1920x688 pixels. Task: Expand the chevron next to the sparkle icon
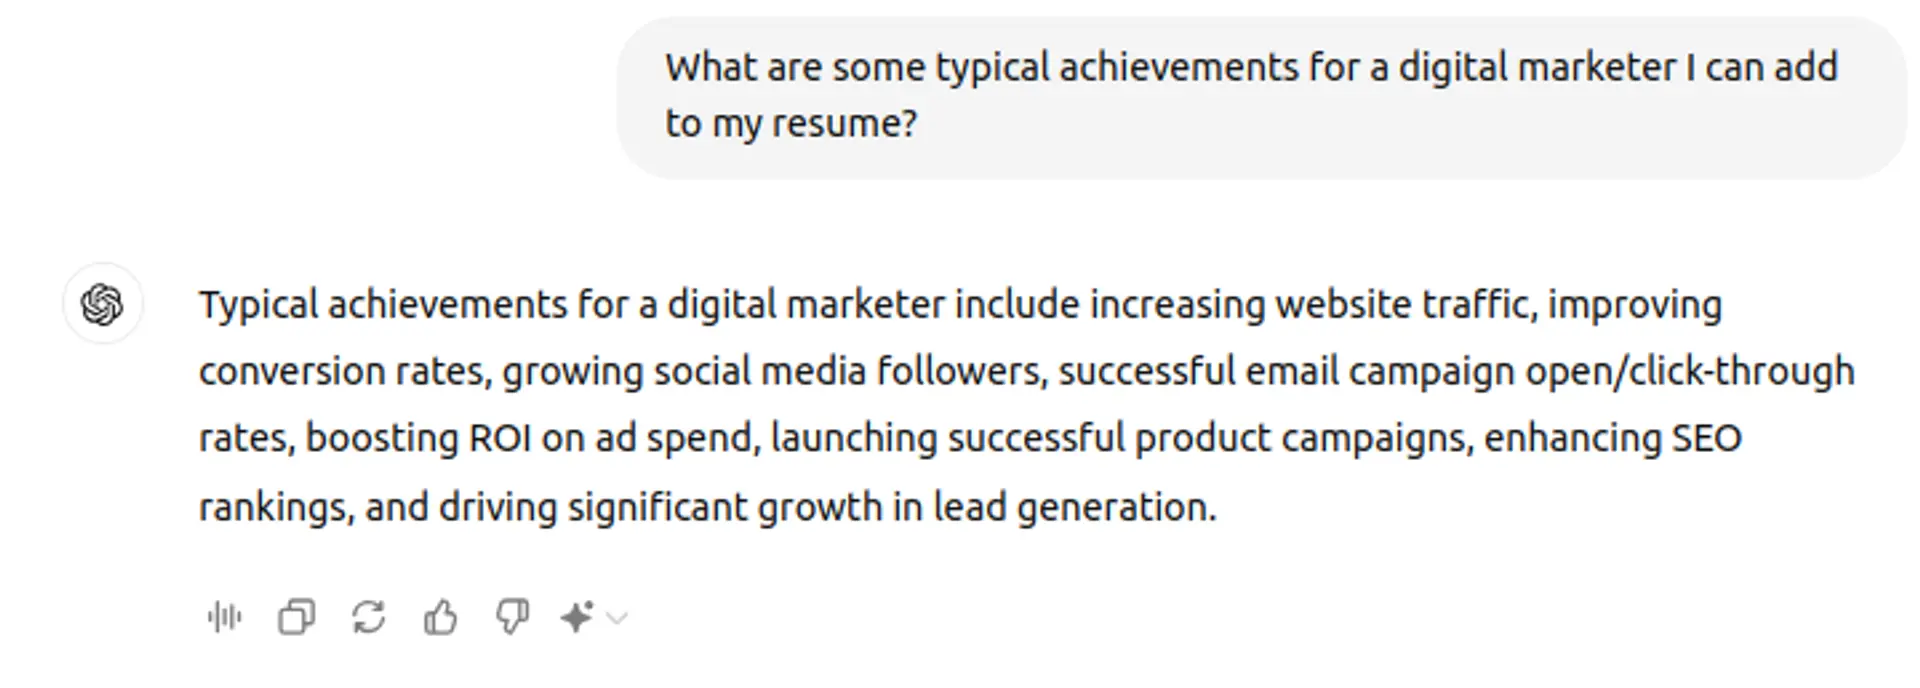click(617, 618)
